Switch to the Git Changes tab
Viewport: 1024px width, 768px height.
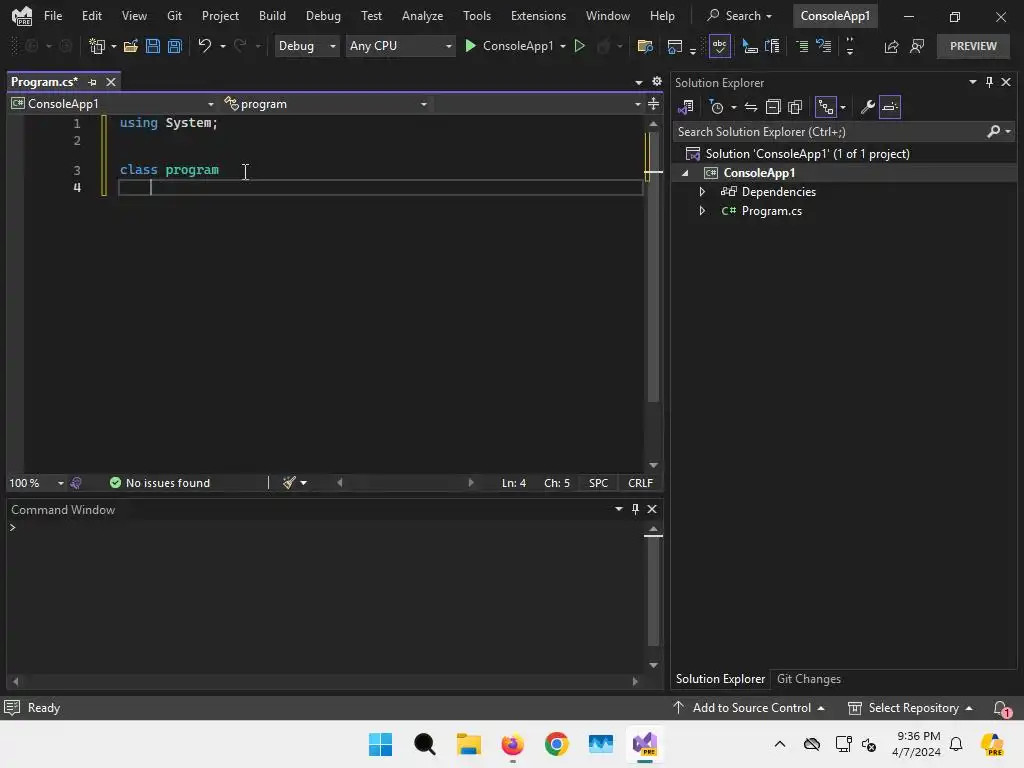(x=808, y=679)
